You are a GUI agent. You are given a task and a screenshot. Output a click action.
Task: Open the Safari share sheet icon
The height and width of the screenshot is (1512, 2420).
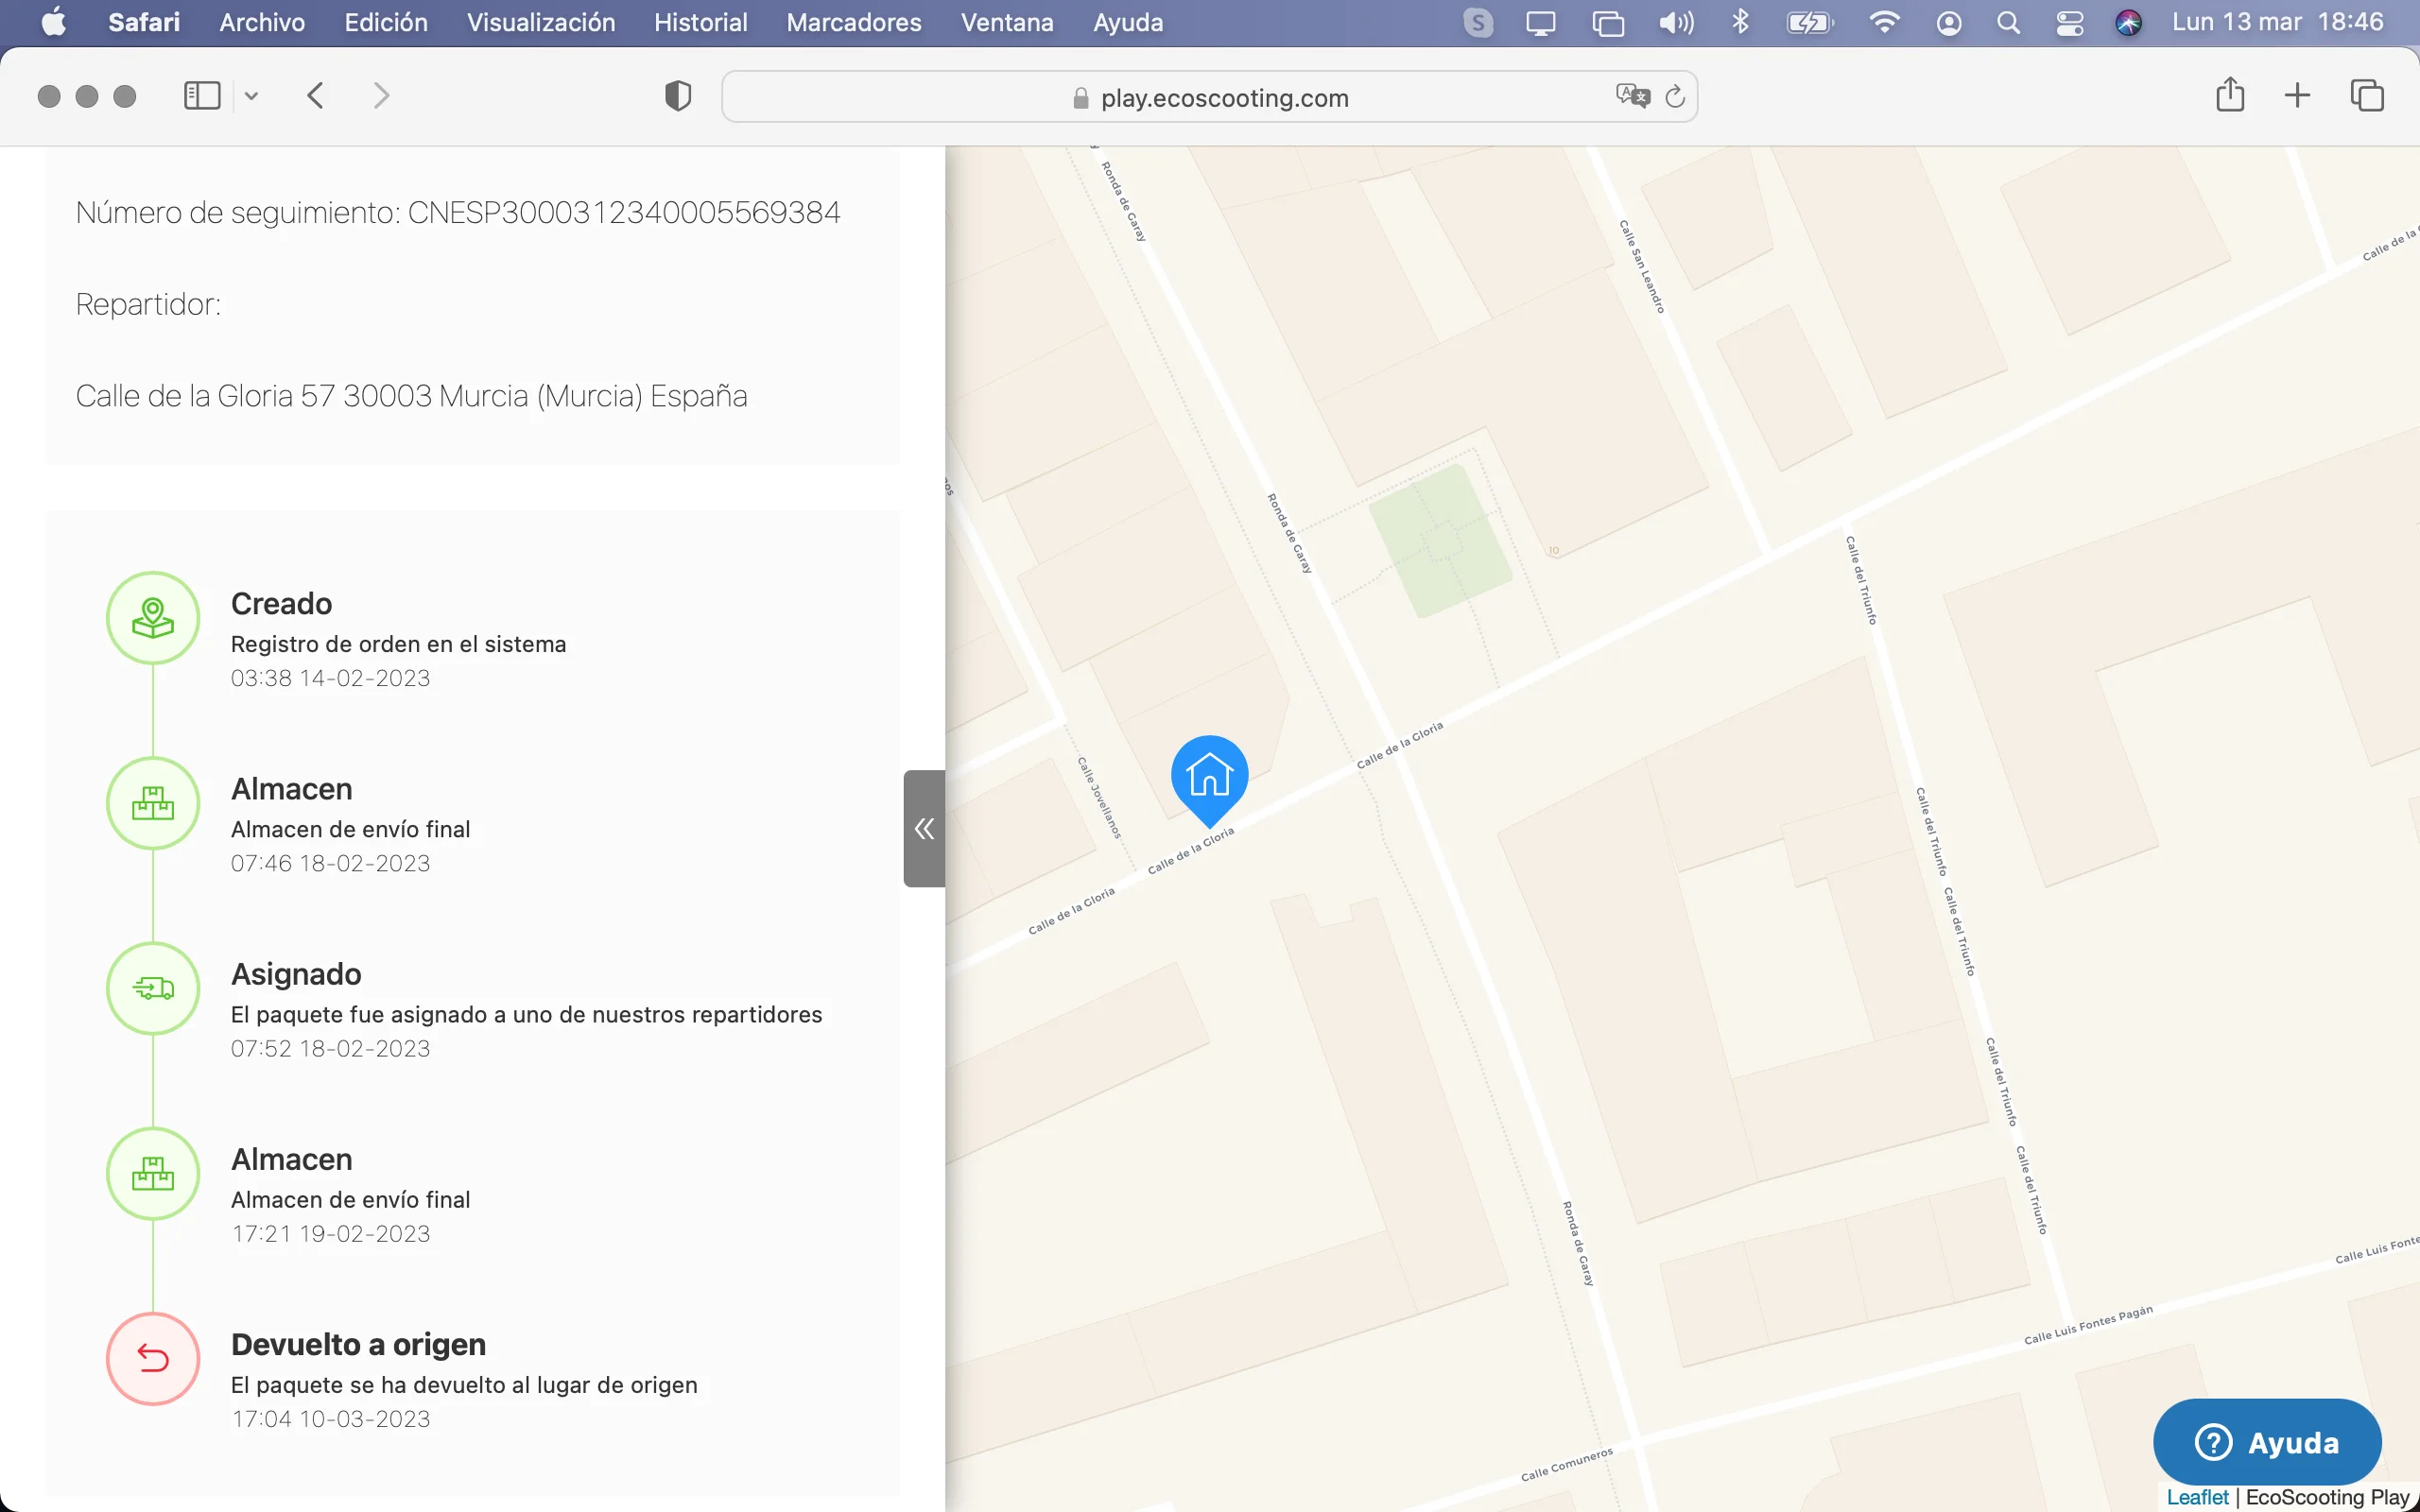(2229, 96)
